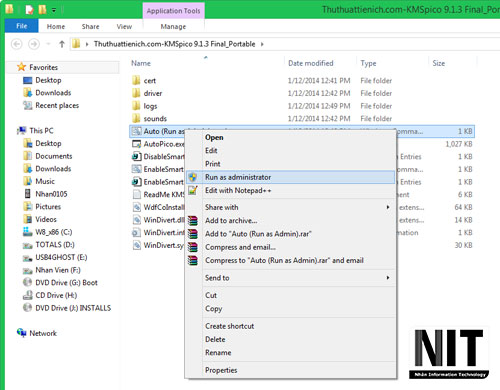
Task: Click chevron before folder name in address bar
Action: coord(87,44)
